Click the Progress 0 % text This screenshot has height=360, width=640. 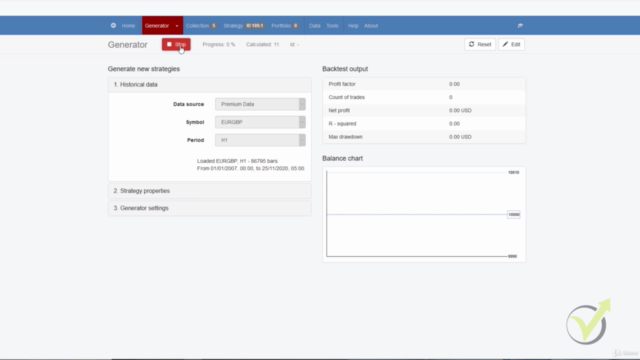(219, 44)
